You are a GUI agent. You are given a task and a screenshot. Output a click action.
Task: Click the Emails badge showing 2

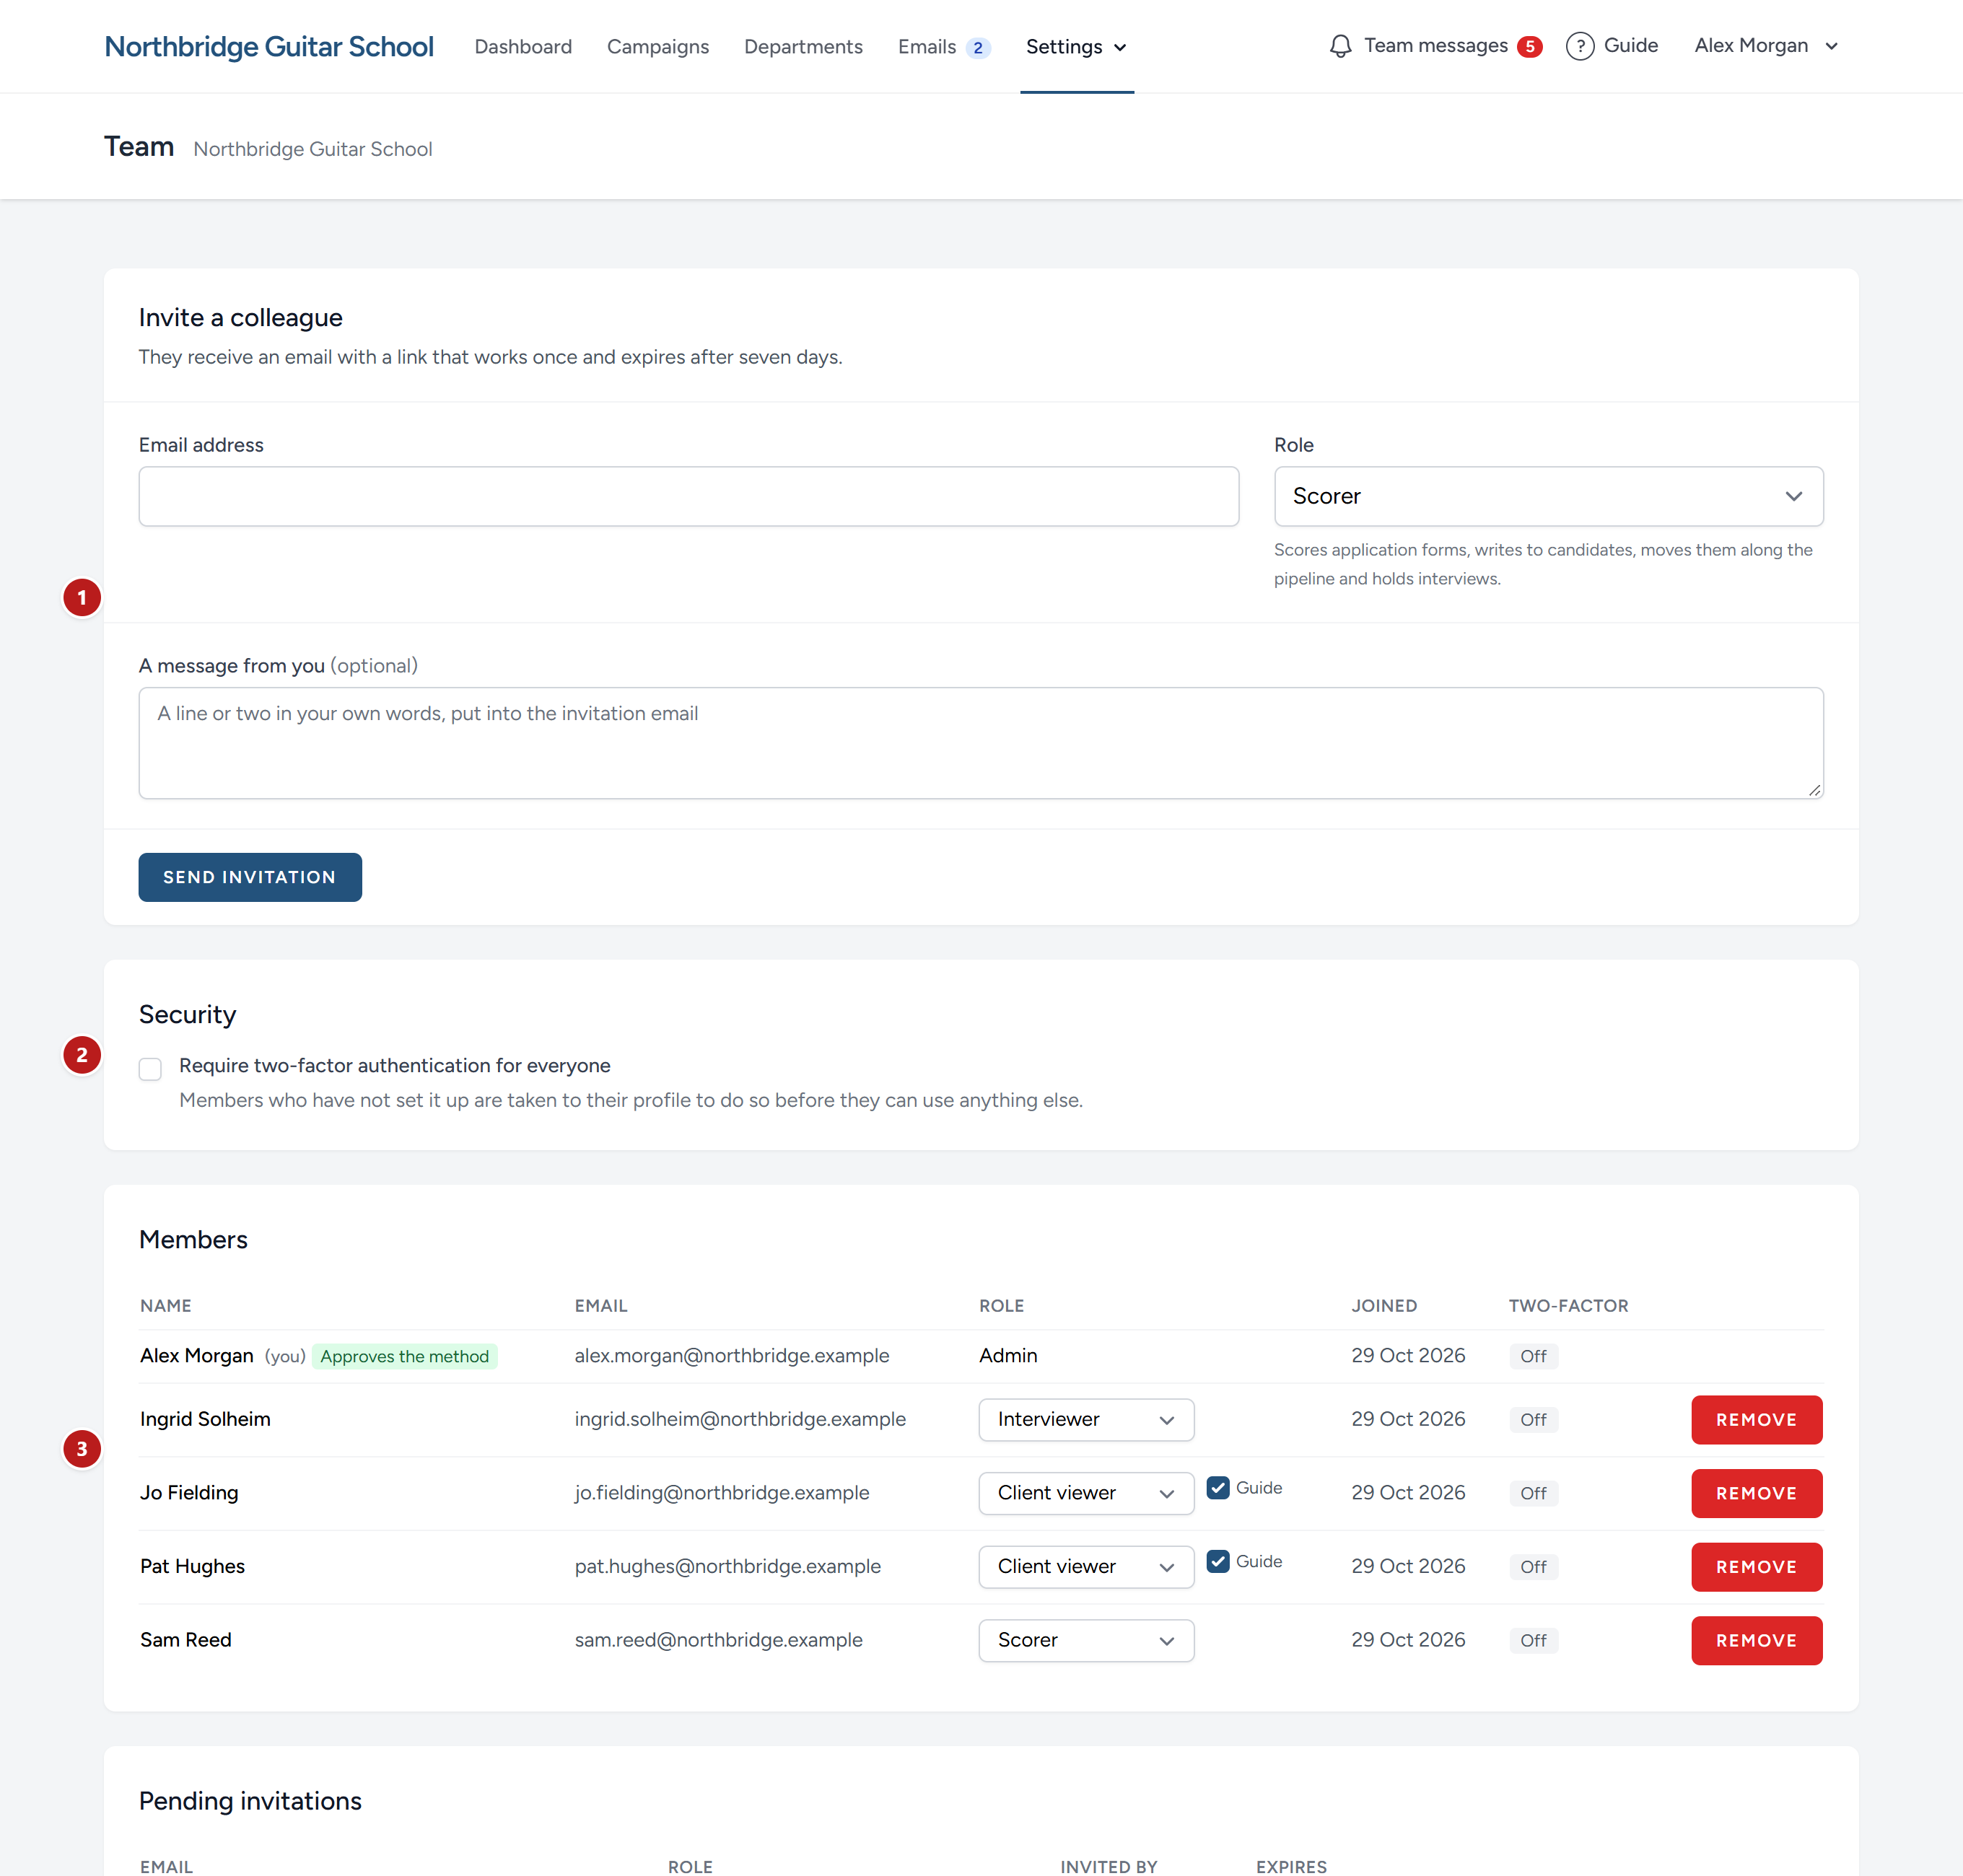point(977,48)
